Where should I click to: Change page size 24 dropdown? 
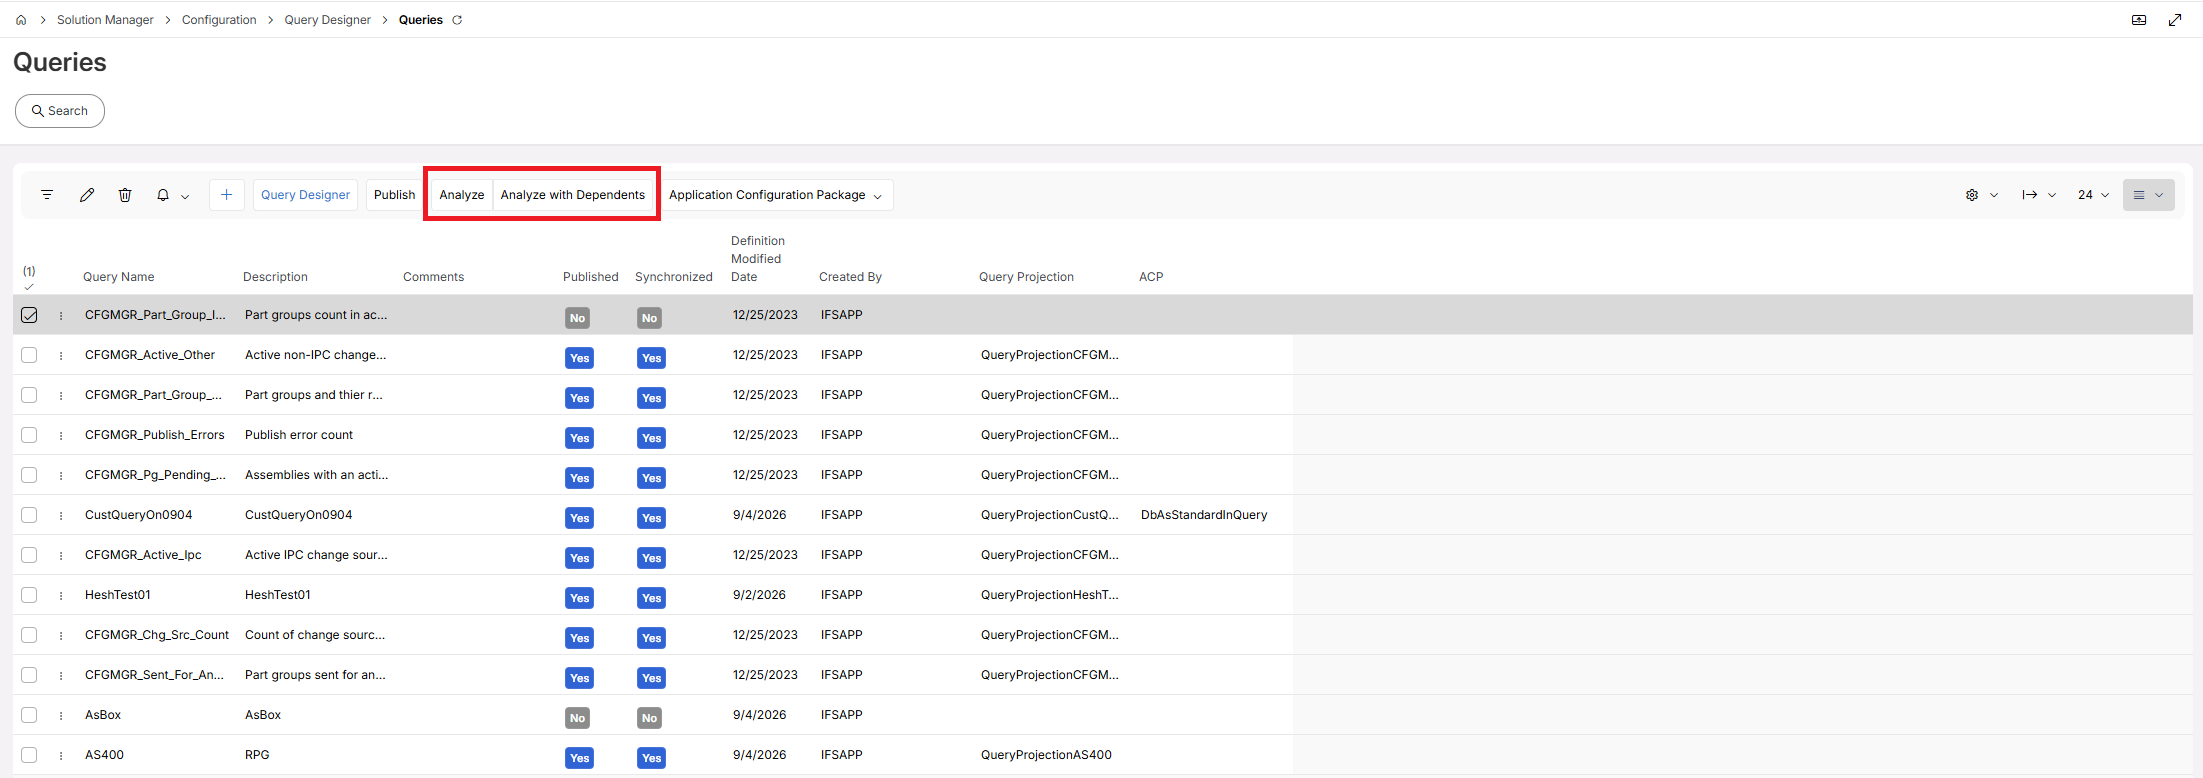pos(2093,195)
